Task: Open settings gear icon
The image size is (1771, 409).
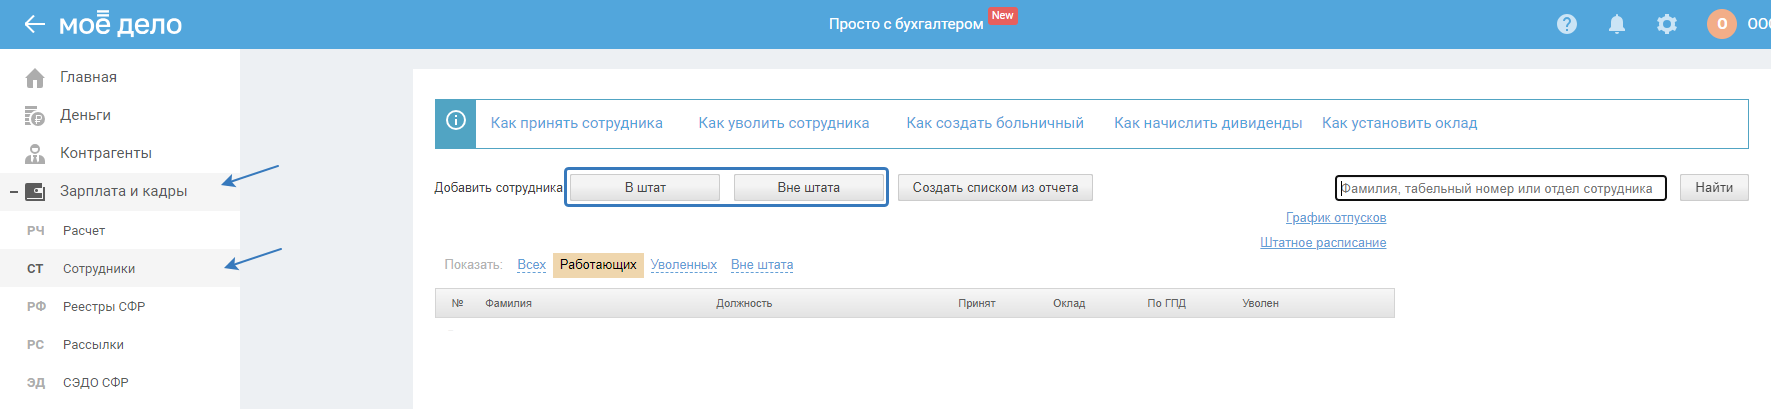Action: pos(1667,24)
